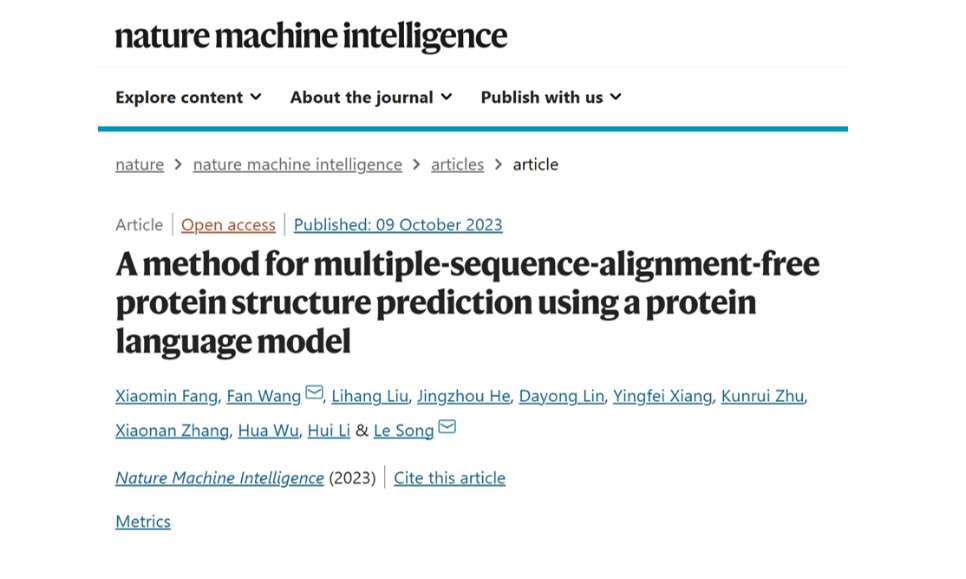Expand the Explore content menu
Image resolution: width=966 pixels, height=579 pixels.
click(x=188, y=97)
